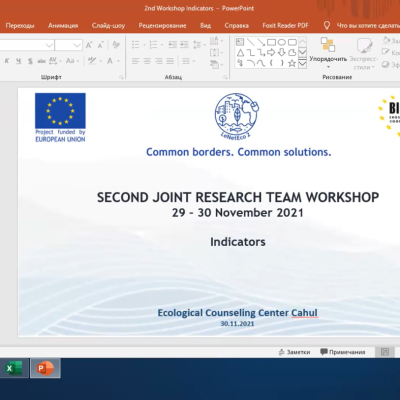Justify the text
Viewport: 400px width, 400px height.
click(170, 61)
